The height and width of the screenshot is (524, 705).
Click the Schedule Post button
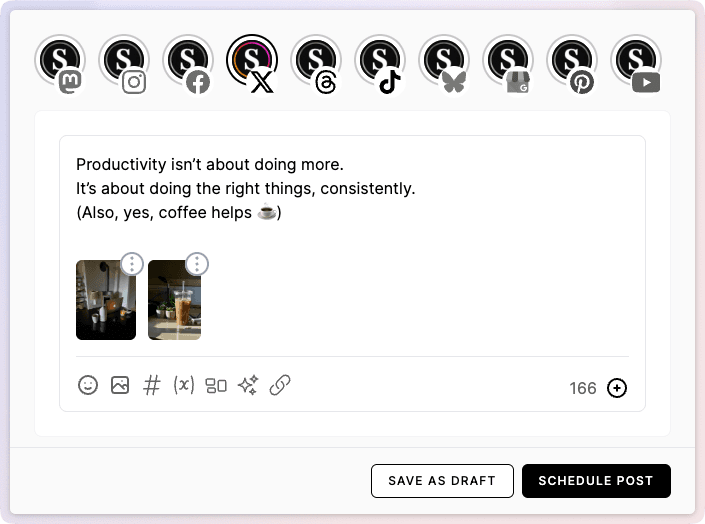(x=596, y=481)
